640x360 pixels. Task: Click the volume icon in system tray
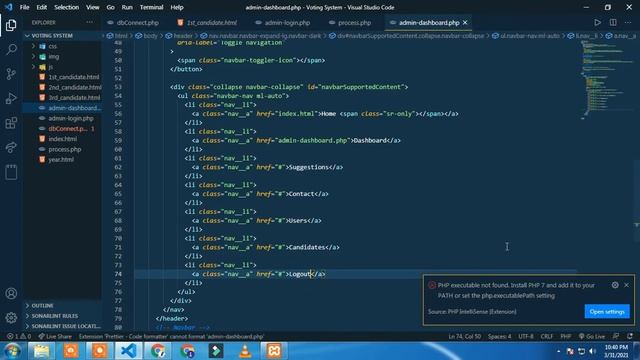coord(593,351)
